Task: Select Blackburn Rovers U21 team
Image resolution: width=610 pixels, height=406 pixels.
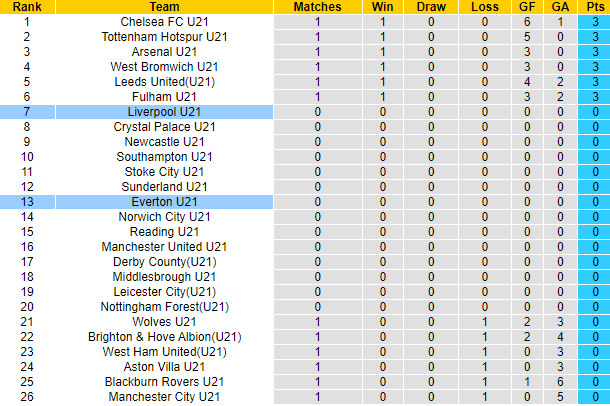Action: [x=164, y=382]
